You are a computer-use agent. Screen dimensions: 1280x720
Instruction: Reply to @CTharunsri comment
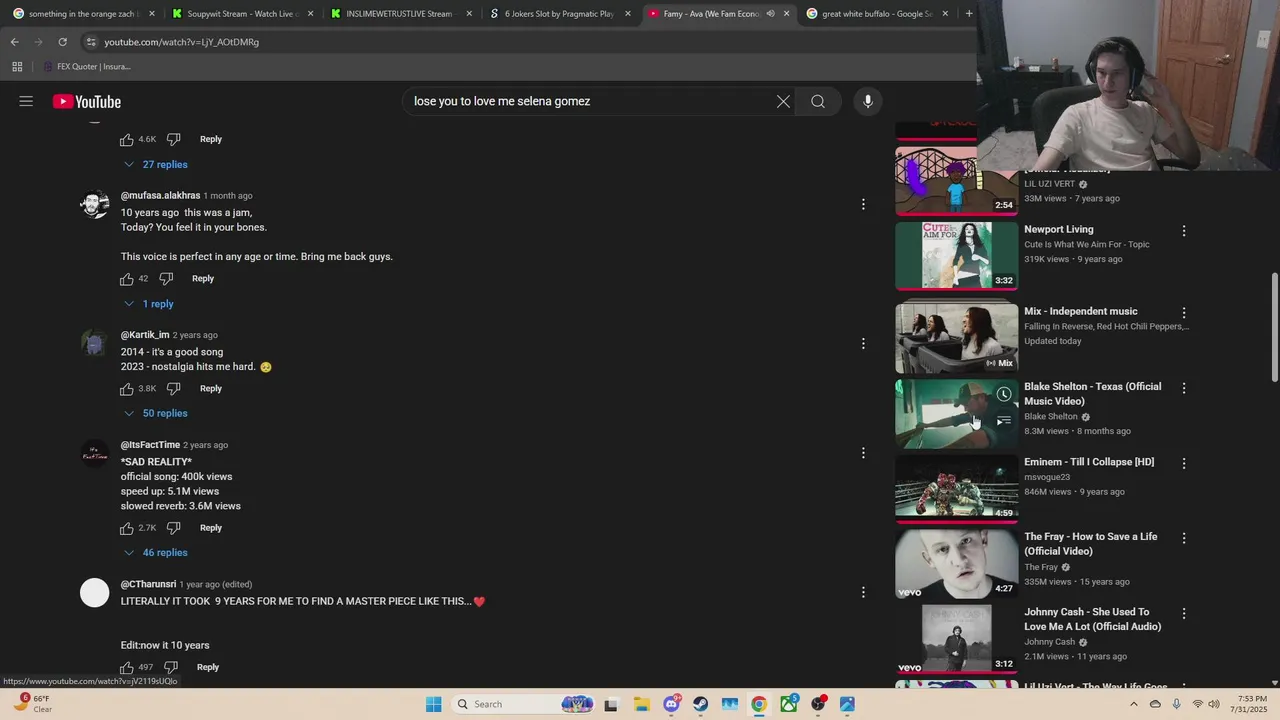[x=208, y=667]
